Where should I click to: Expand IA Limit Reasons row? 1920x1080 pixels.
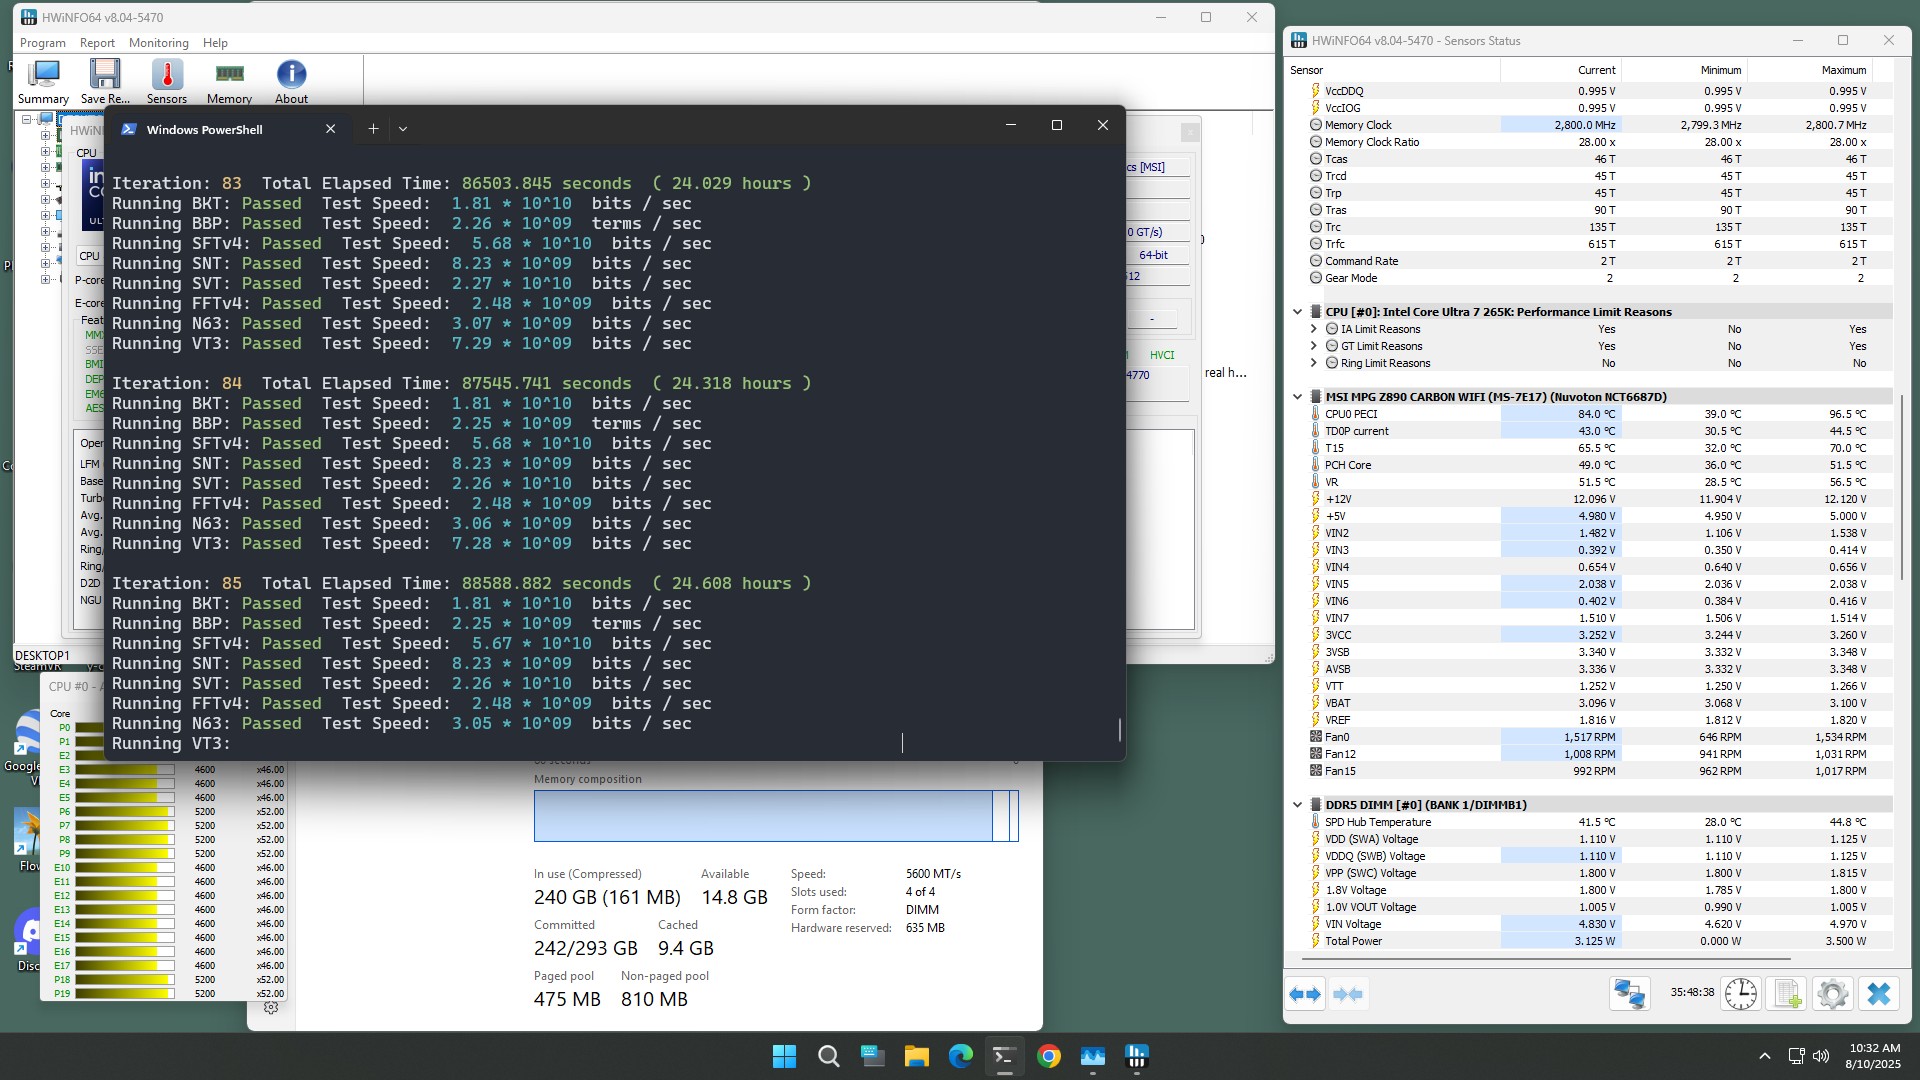point(1313,329)
